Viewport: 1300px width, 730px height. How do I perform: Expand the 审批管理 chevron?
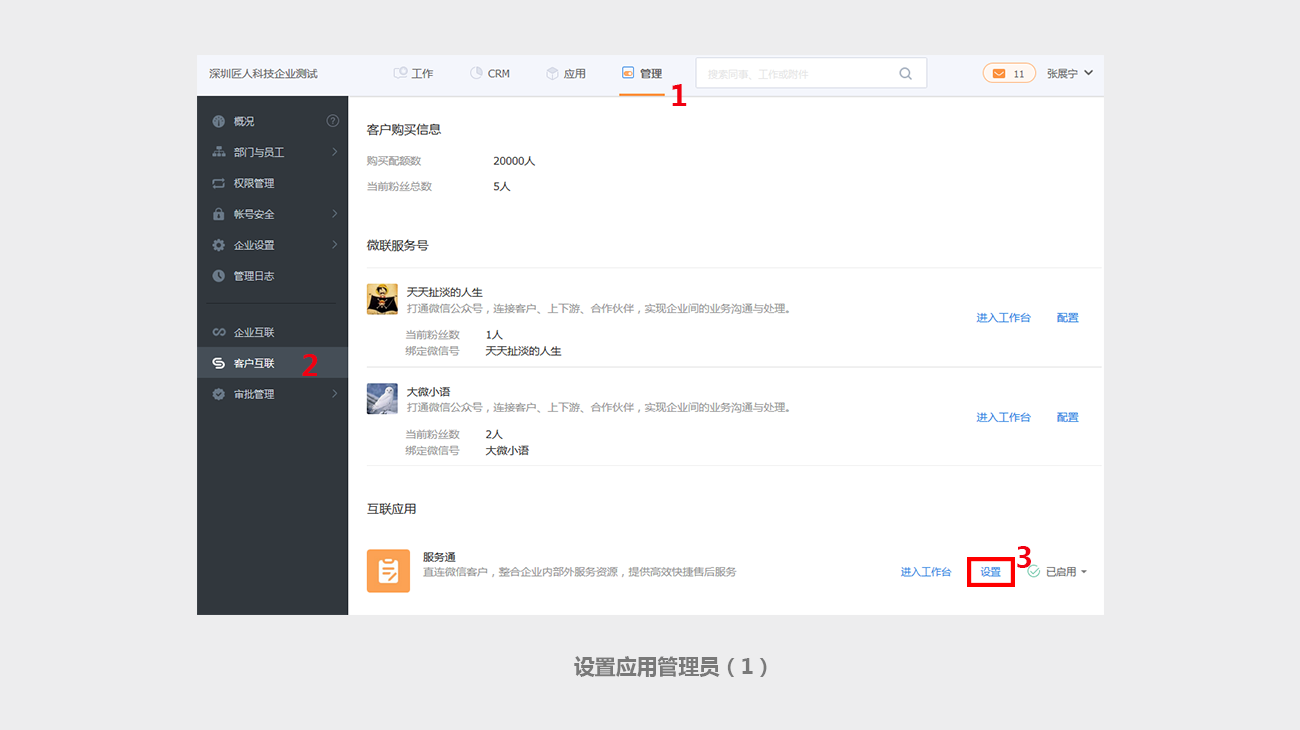pos(335,394)
